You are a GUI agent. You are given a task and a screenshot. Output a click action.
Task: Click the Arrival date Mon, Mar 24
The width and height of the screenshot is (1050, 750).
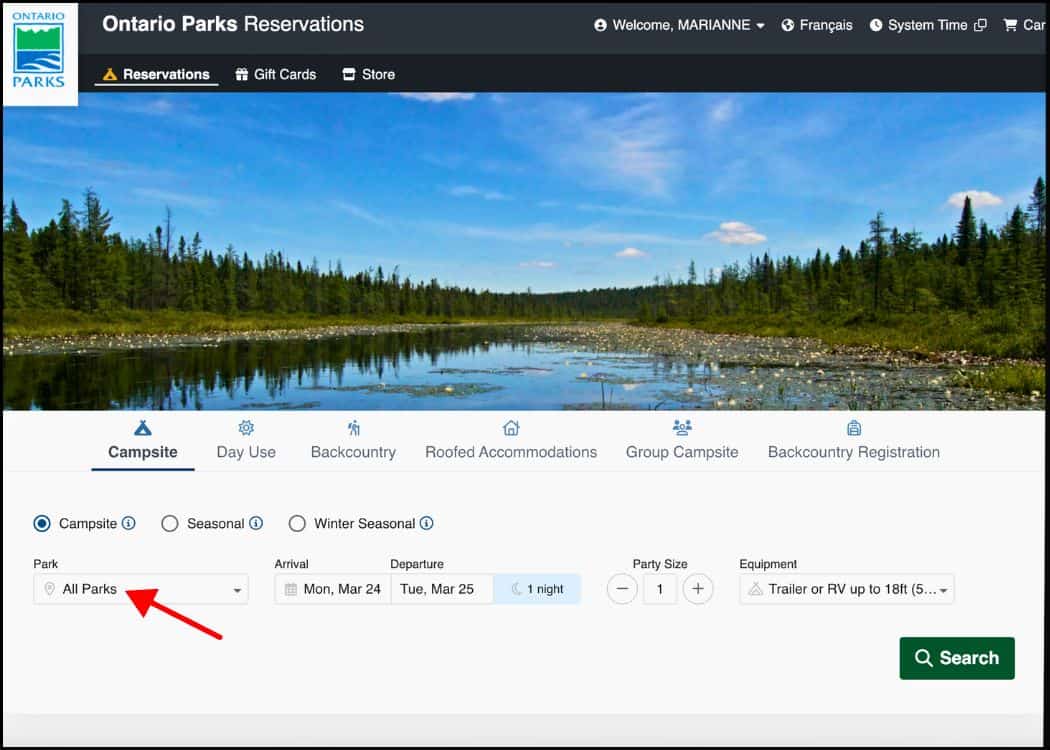pyautogui.click(x=333, y=589)
